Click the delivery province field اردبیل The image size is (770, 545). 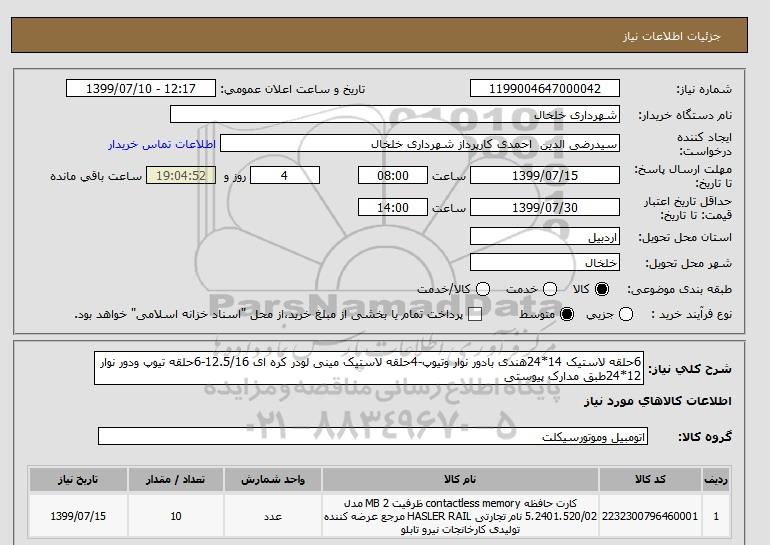[x=545, y=237]
